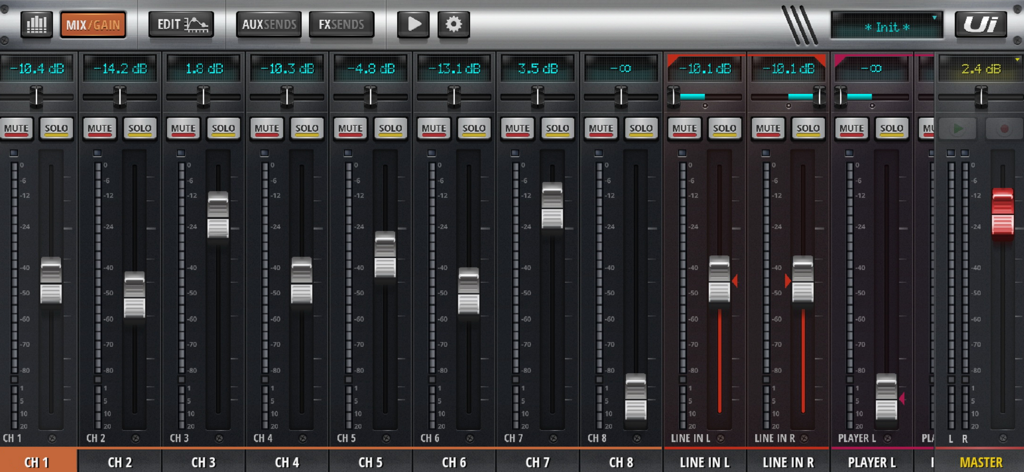1024x472 pixels.
Task: Open FX SENDS view
Action: click(x=342, y=25)
